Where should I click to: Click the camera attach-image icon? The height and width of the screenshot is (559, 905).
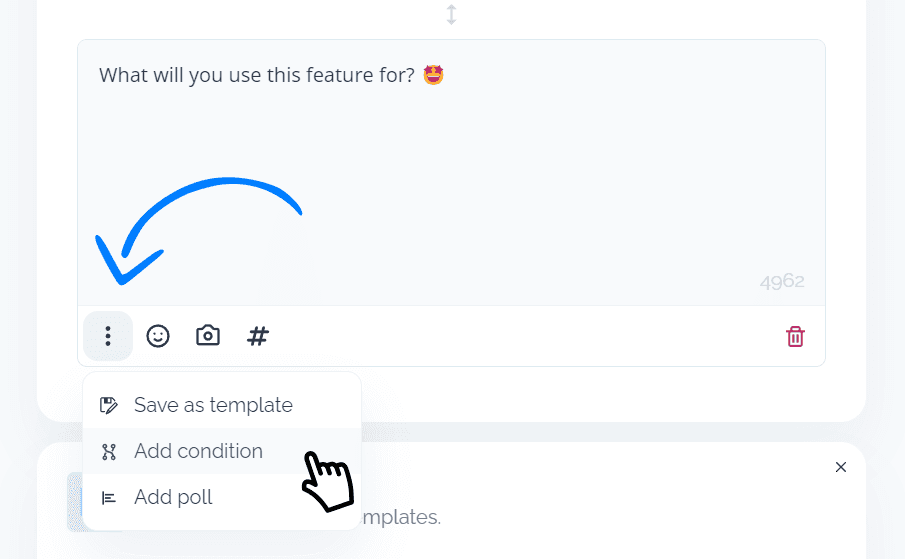tap(208, 335)
